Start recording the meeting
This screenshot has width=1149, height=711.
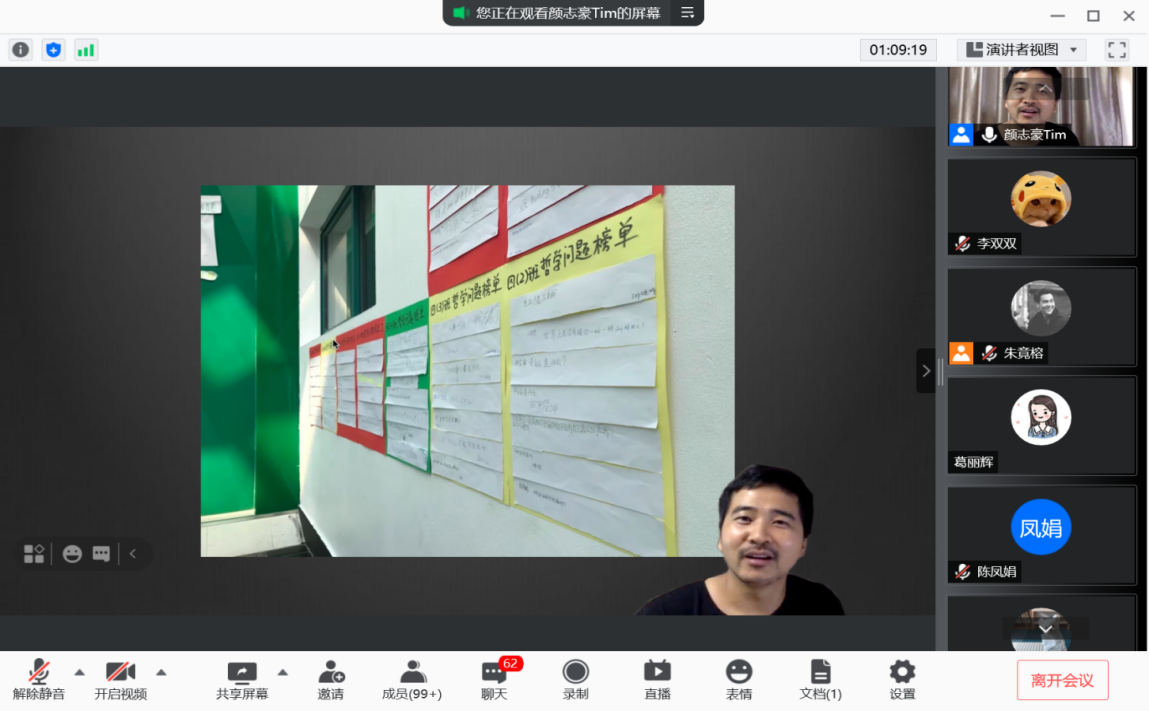click(x=575, y=680)
